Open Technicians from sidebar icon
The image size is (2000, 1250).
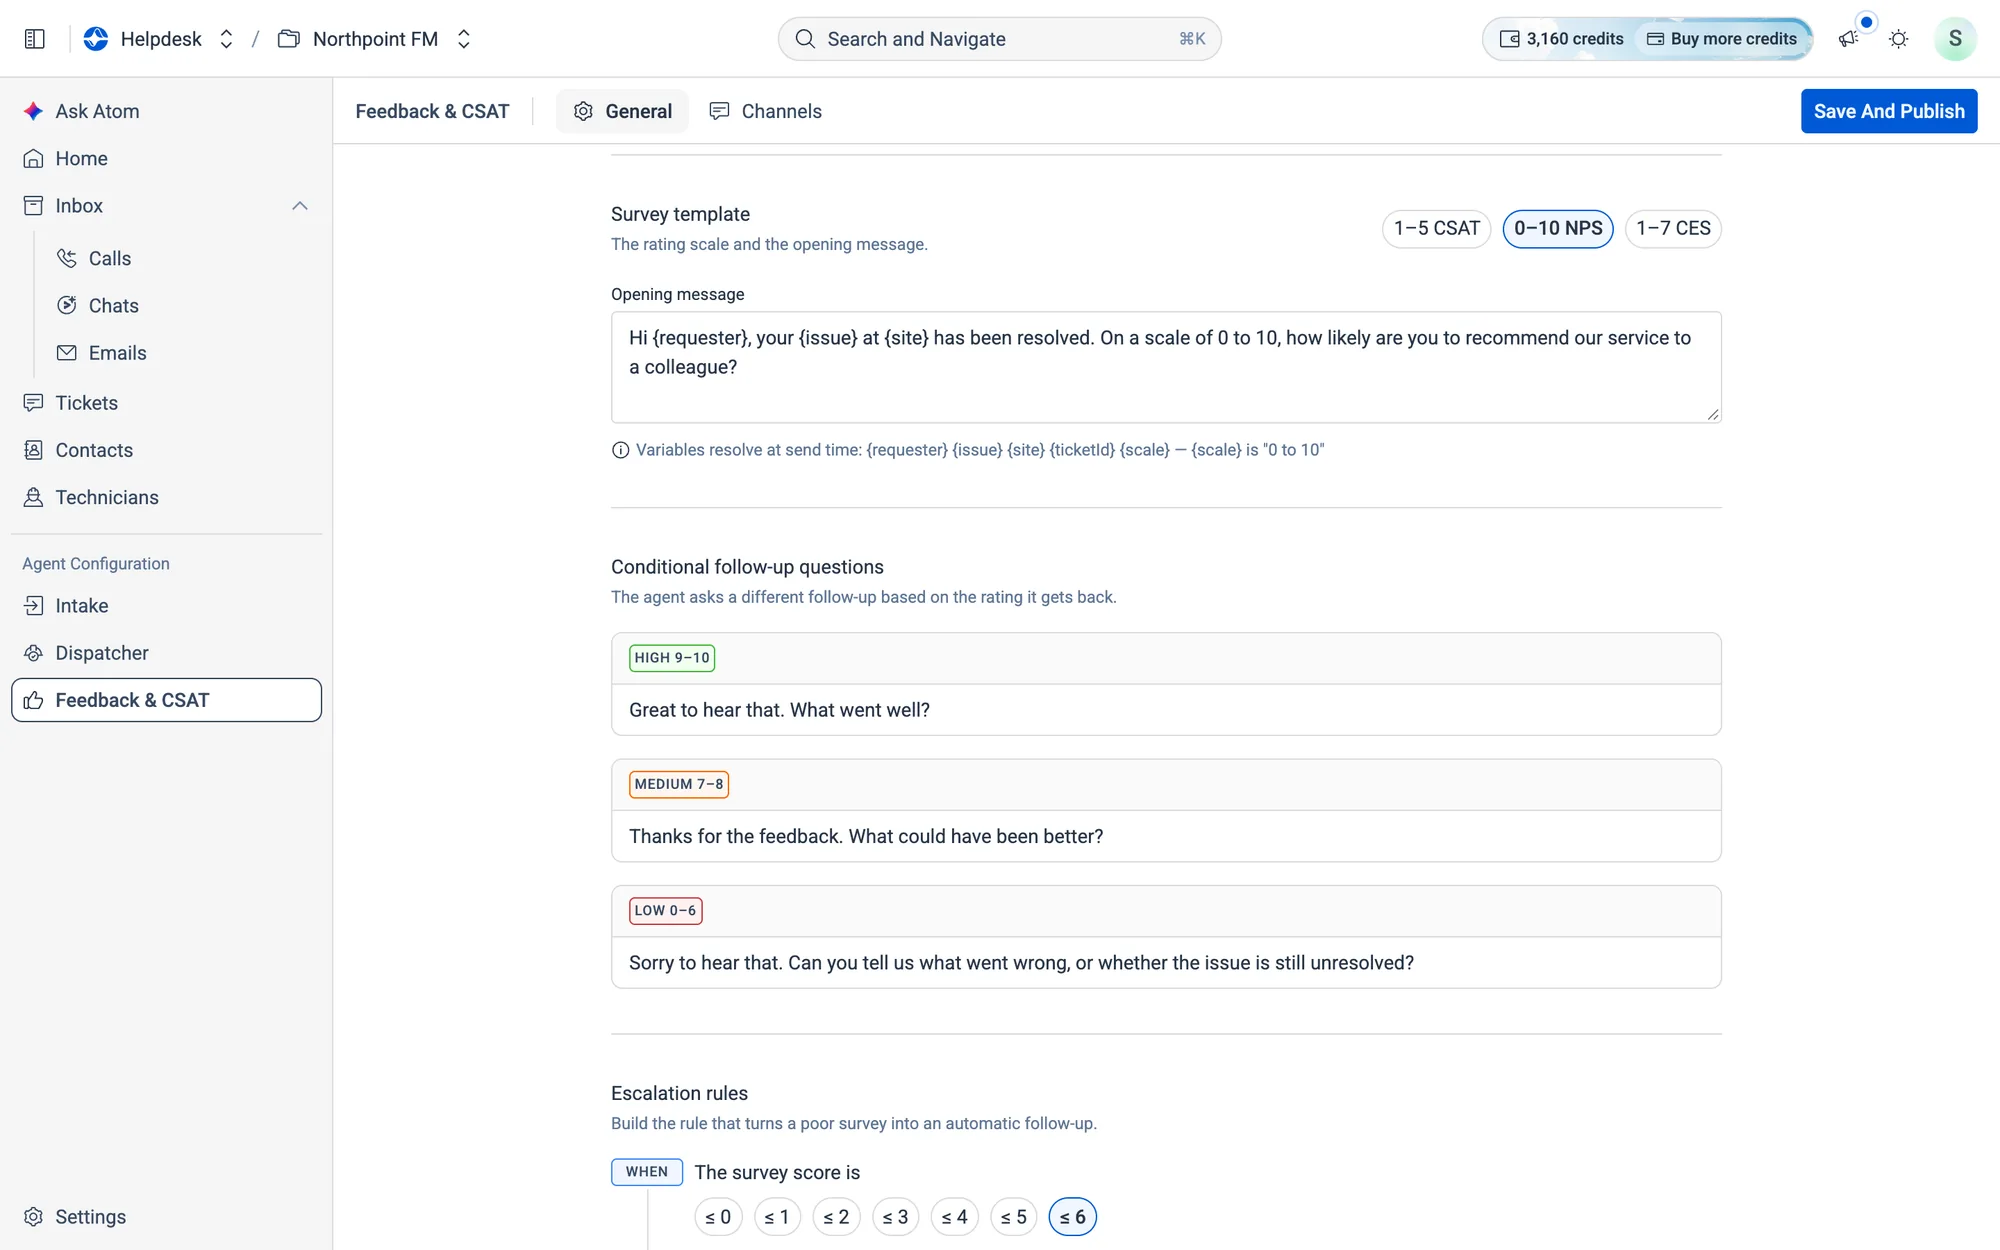pyautogui.click(x=33, y=497)
